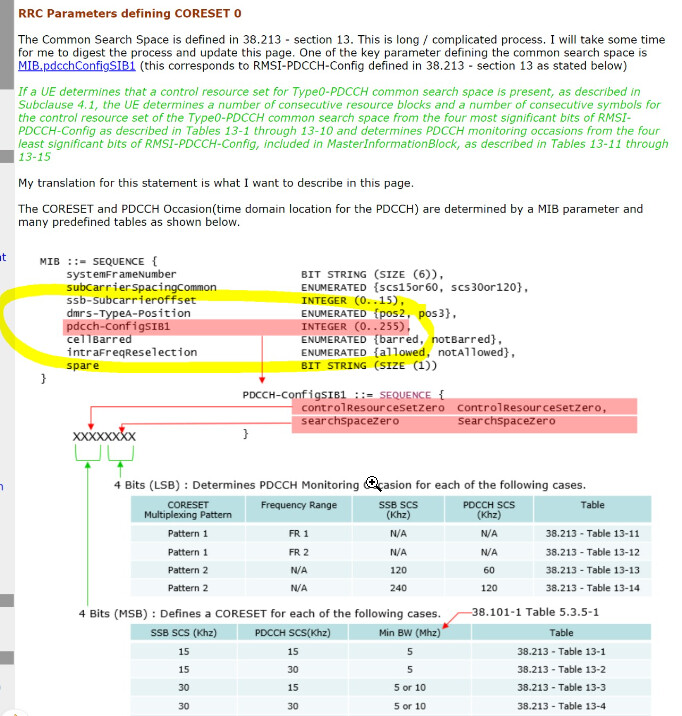Select the intraFreqReselection field name

click(132, 353)
